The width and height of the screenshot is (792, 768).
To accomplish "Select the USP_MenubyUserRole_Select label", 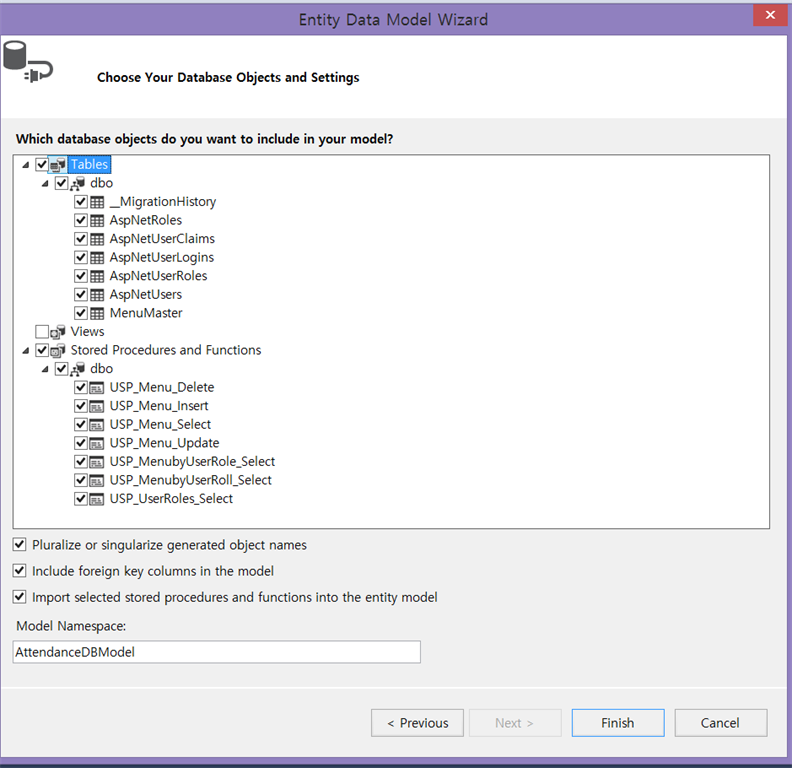I will [192, 462].
